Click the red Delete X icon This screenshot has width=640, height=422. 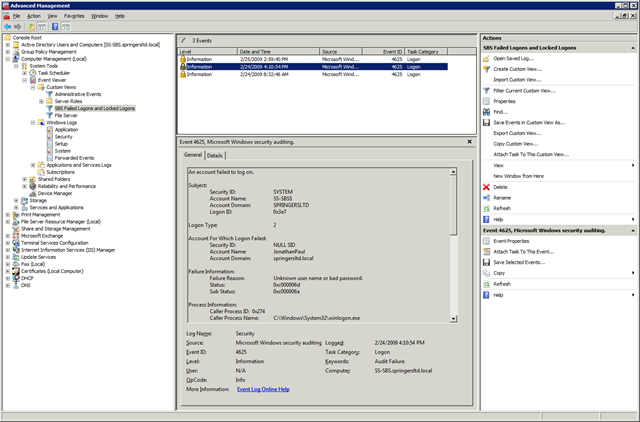point(486,187)
